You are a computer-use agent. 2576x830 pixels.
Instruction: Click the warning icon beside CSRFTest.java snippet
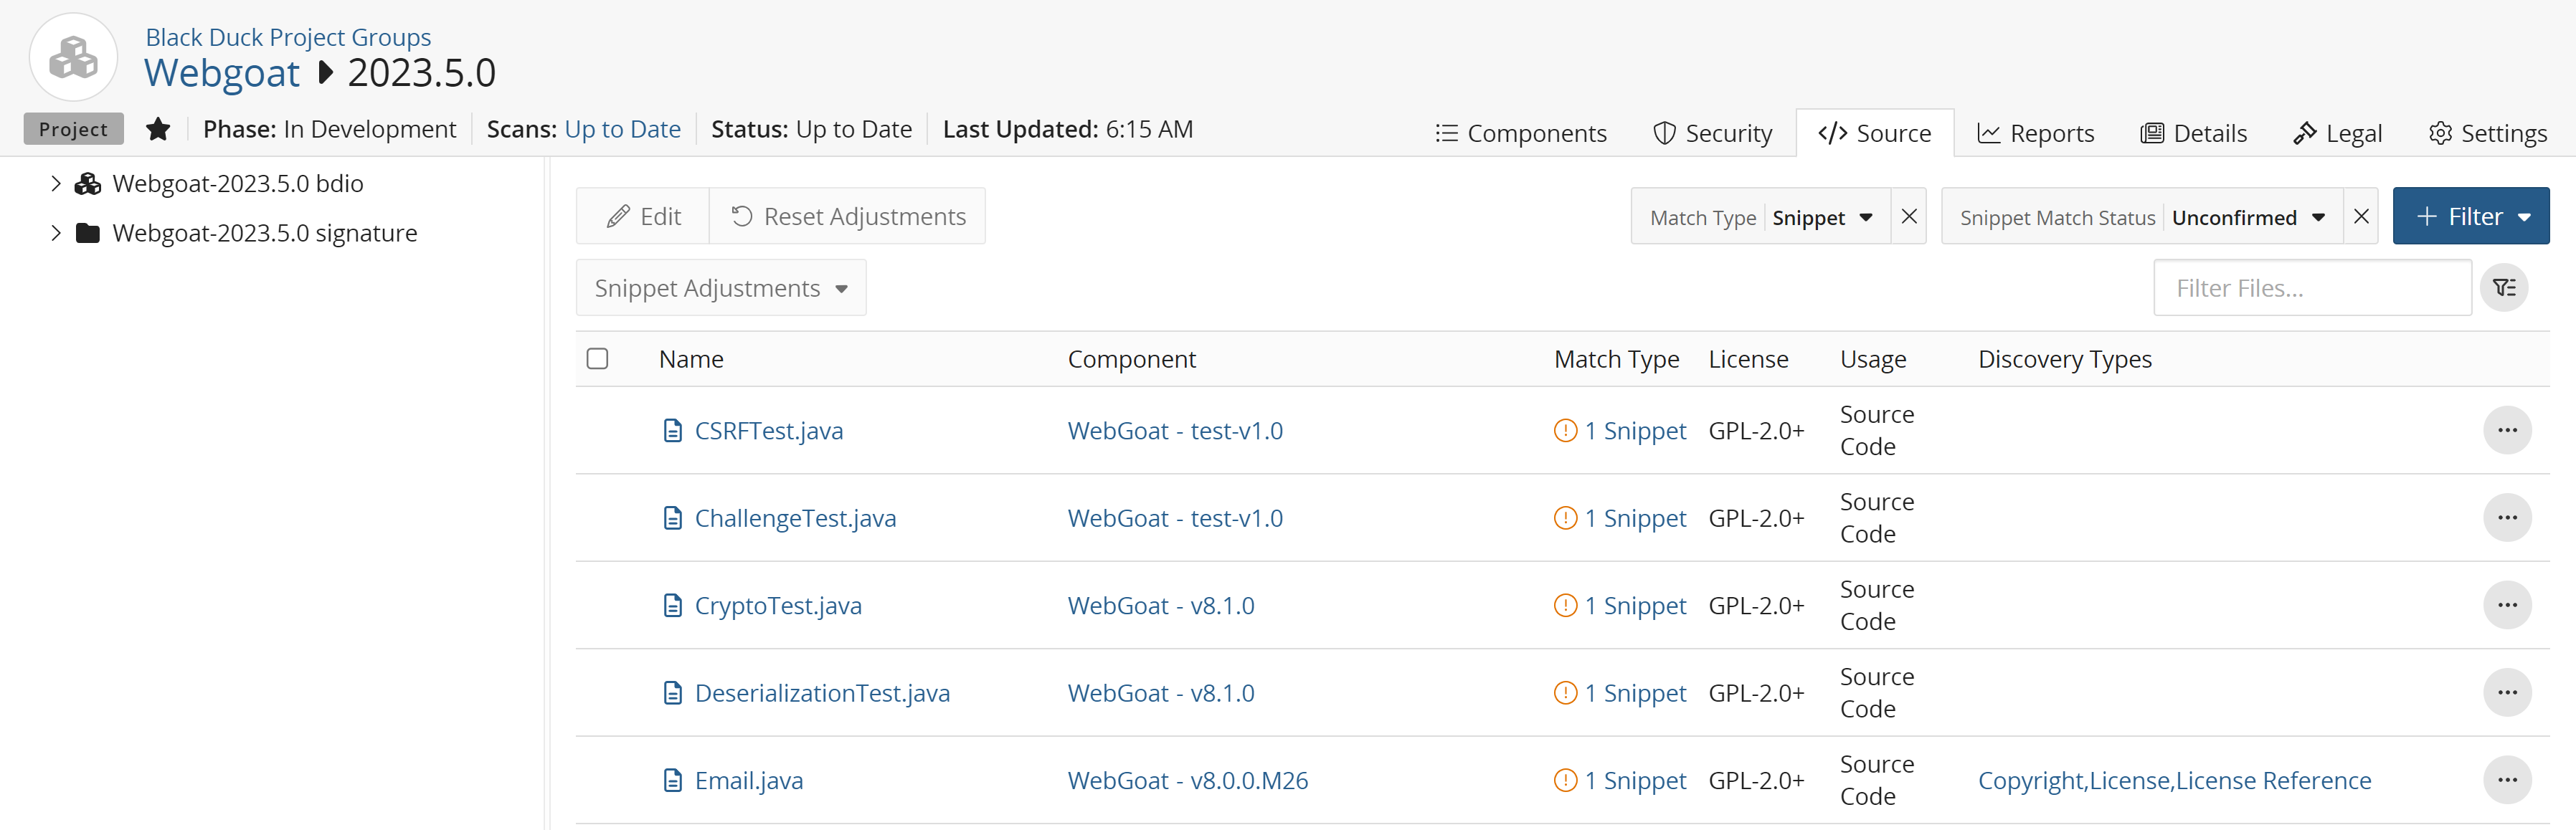(1566, 430)
